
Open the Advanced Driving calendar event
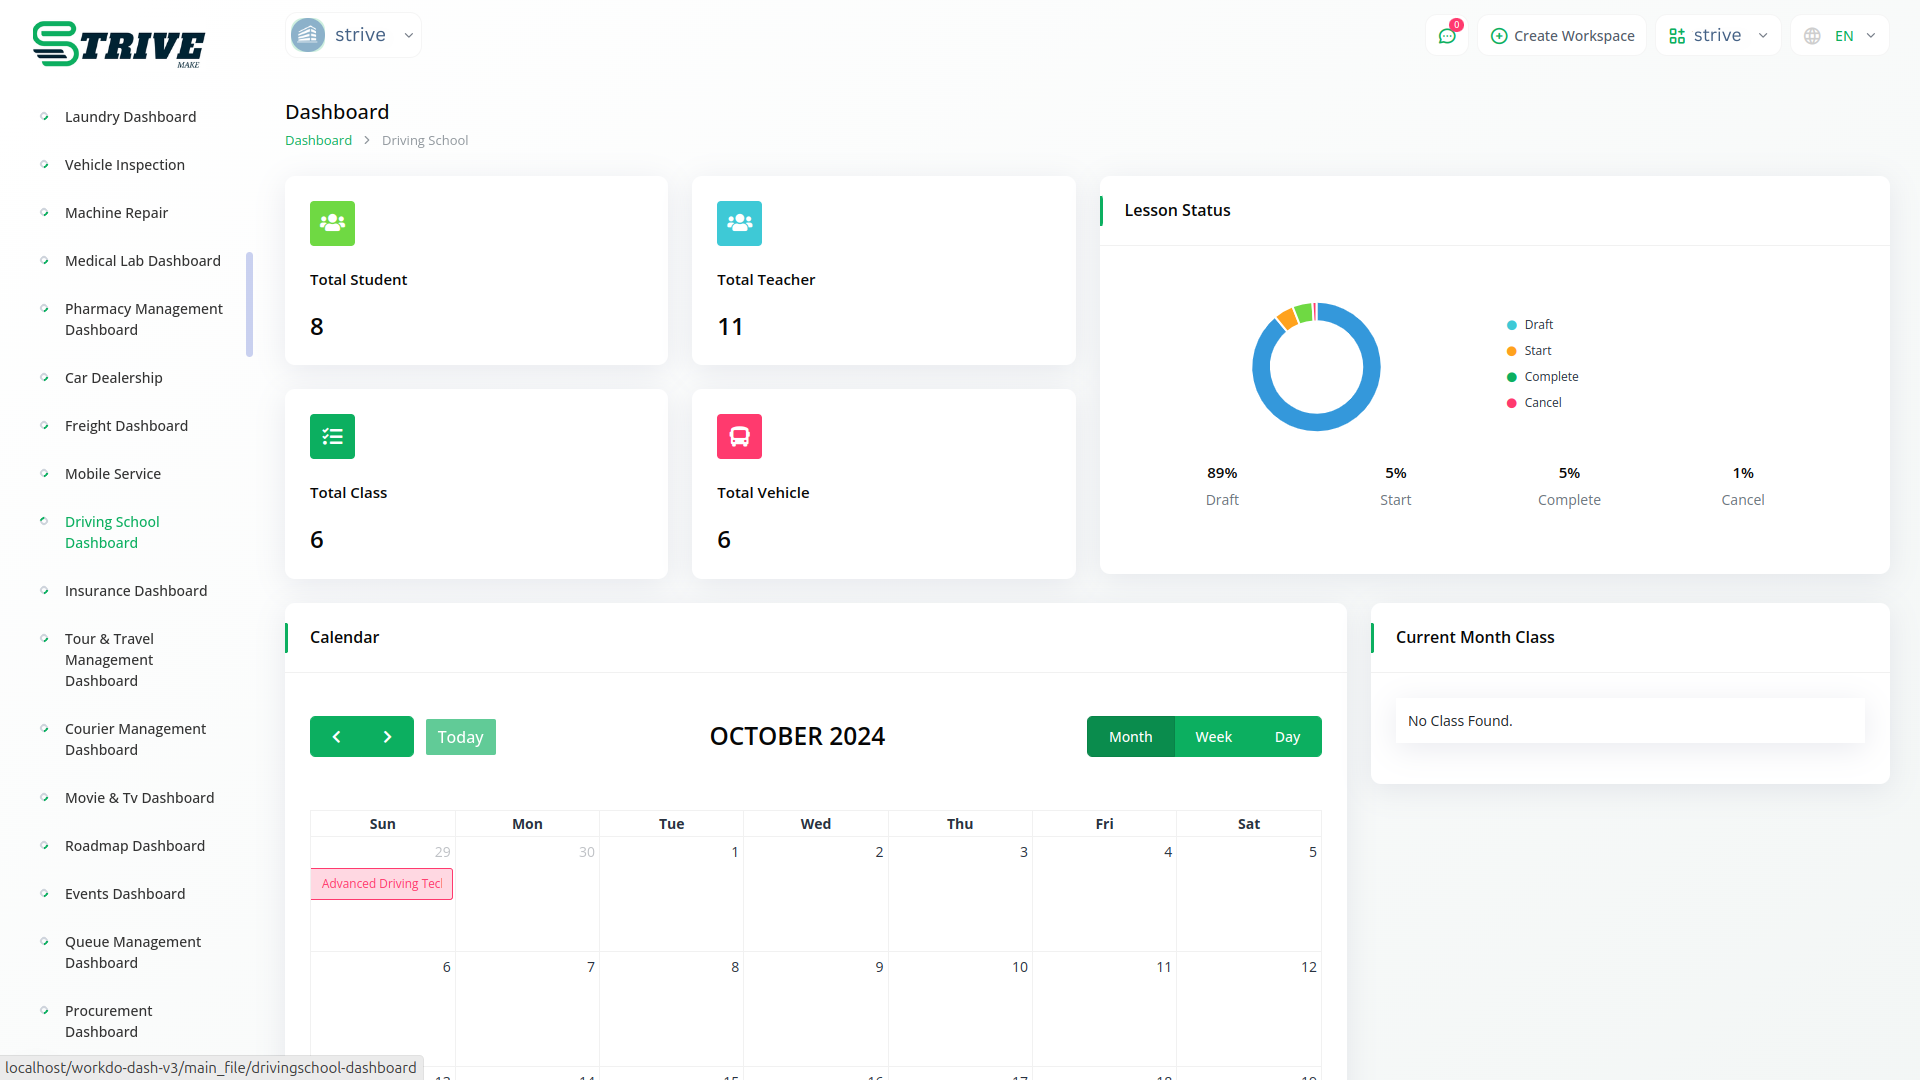tap(381, 884)
